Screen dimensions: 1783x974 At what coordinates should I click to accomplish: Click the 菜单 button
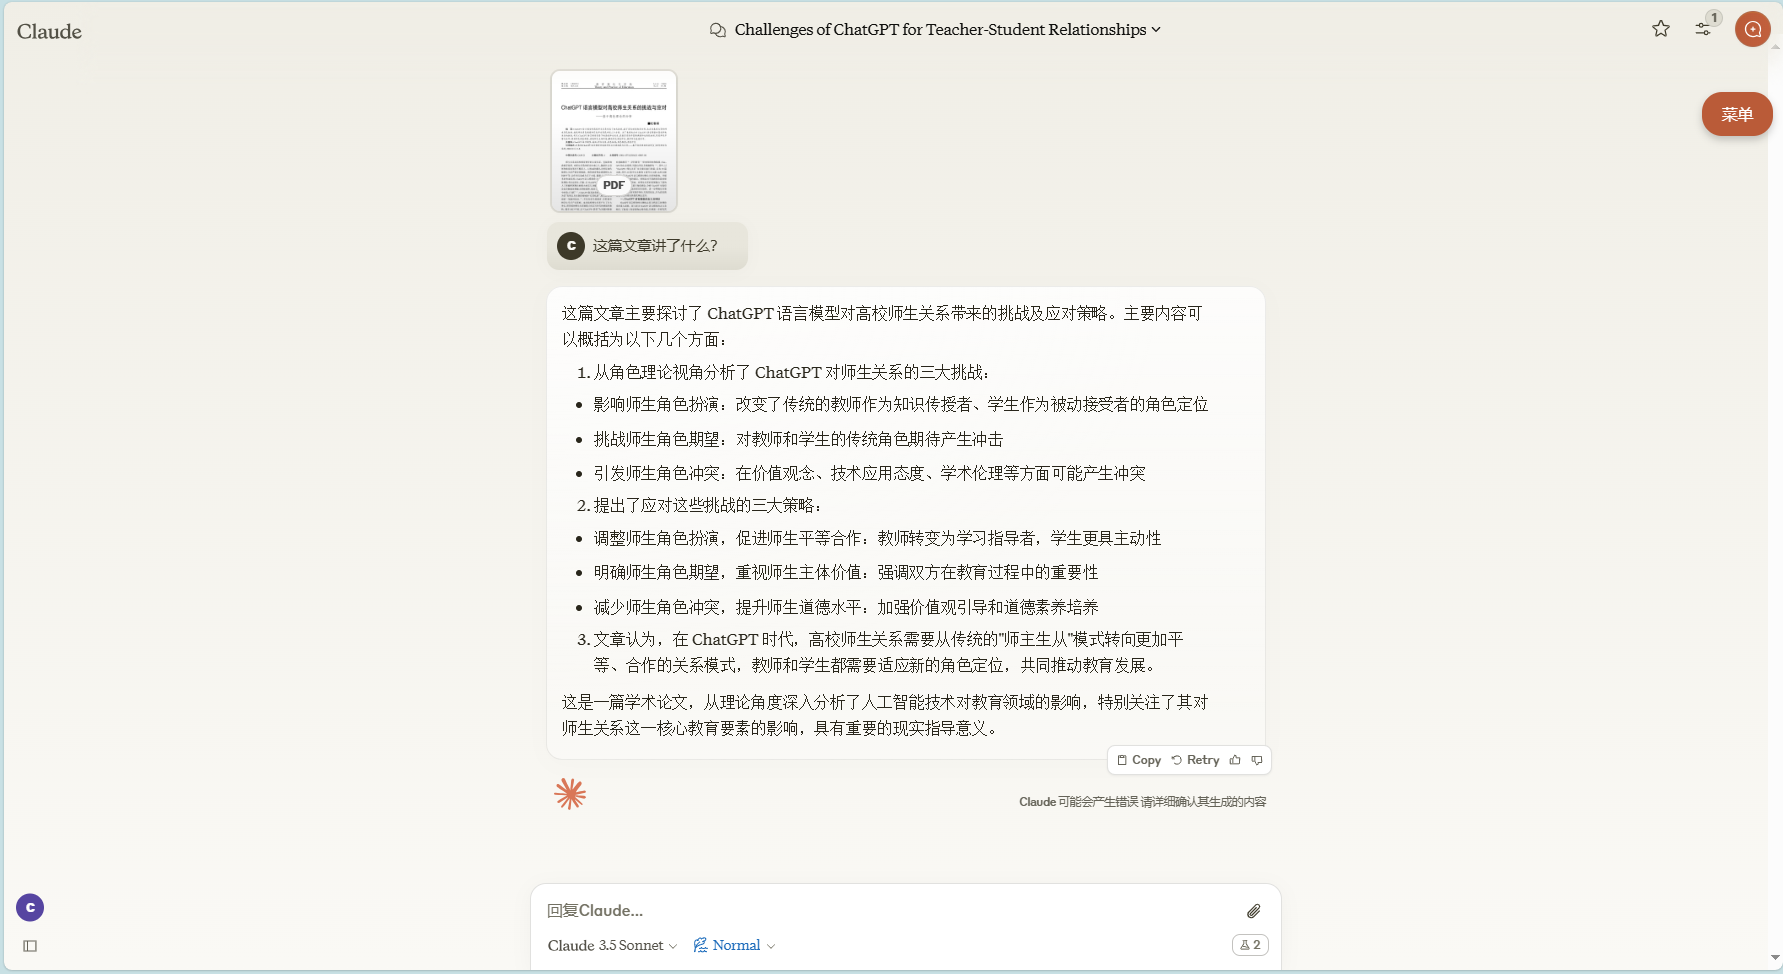pos(1737,114)
